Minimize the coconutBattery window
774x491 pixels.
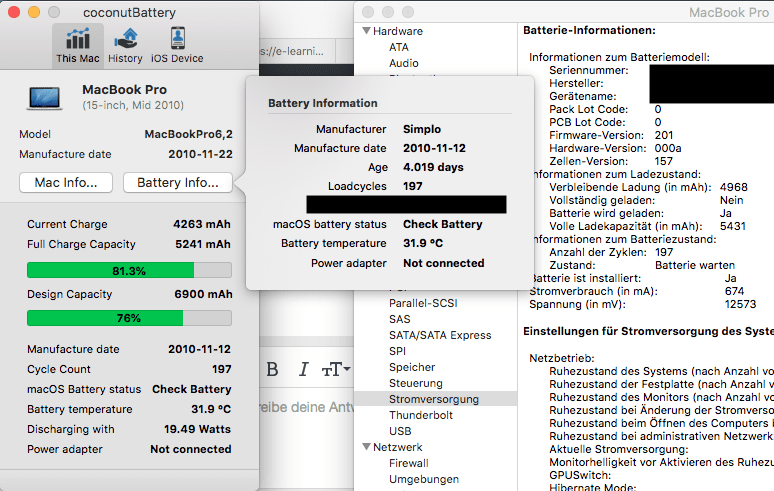coord(34,12)
